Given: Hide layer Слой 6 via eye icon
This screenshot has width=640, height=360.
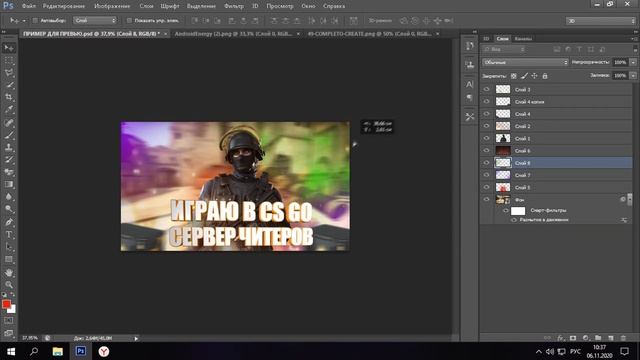Looking at the screenshot, I should click(x=486, y=150).
